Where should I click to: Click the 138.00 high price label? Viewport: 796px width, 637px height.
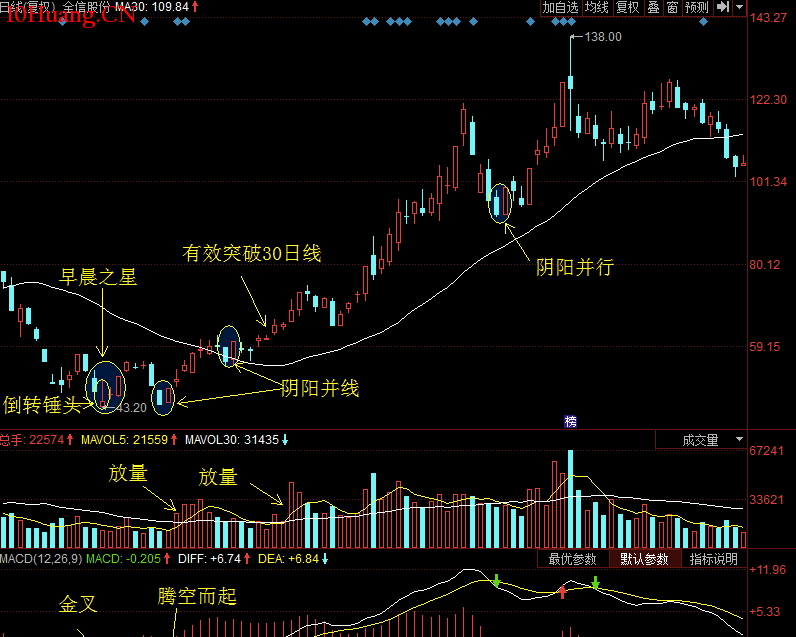tap(603, 37)
